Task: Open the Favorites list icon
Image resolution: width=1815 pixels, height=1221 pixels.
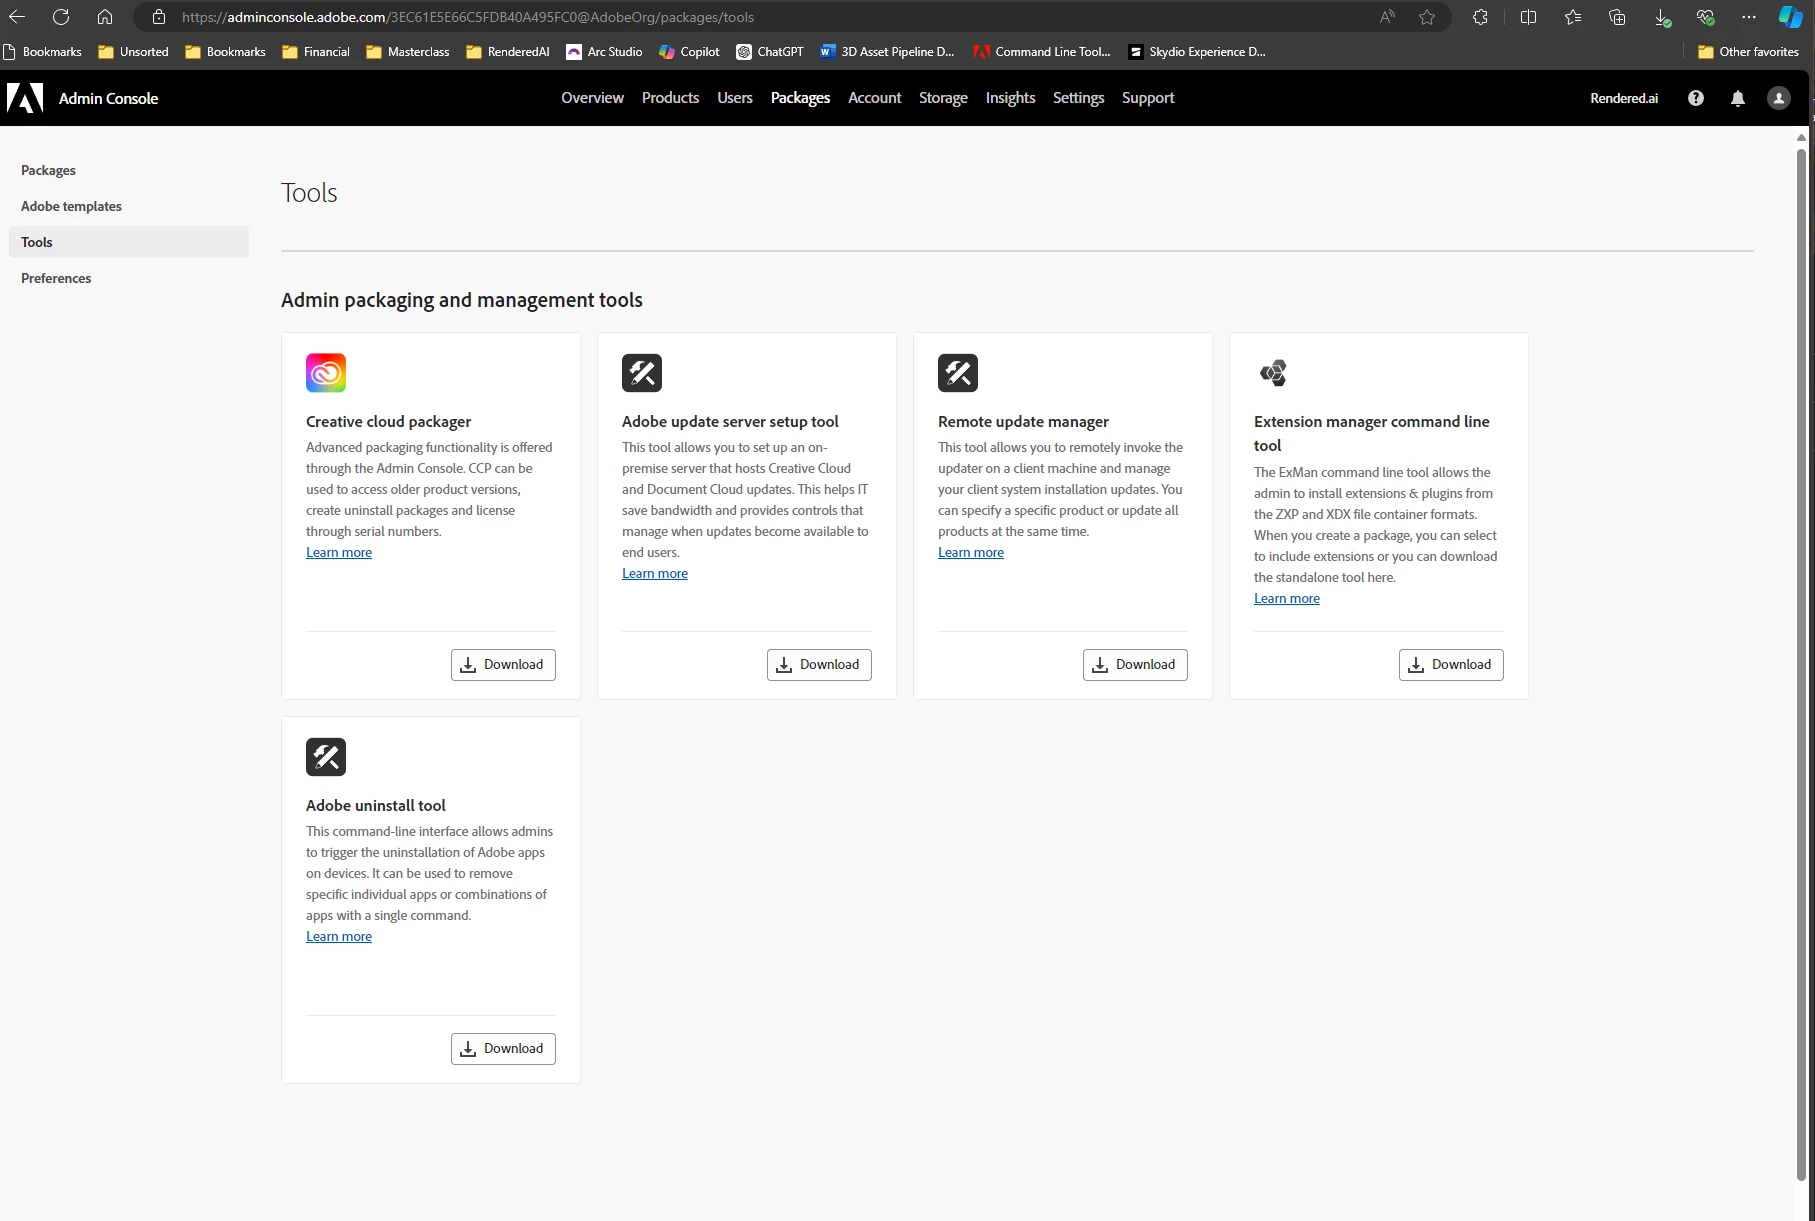Action: [1573, 17]
